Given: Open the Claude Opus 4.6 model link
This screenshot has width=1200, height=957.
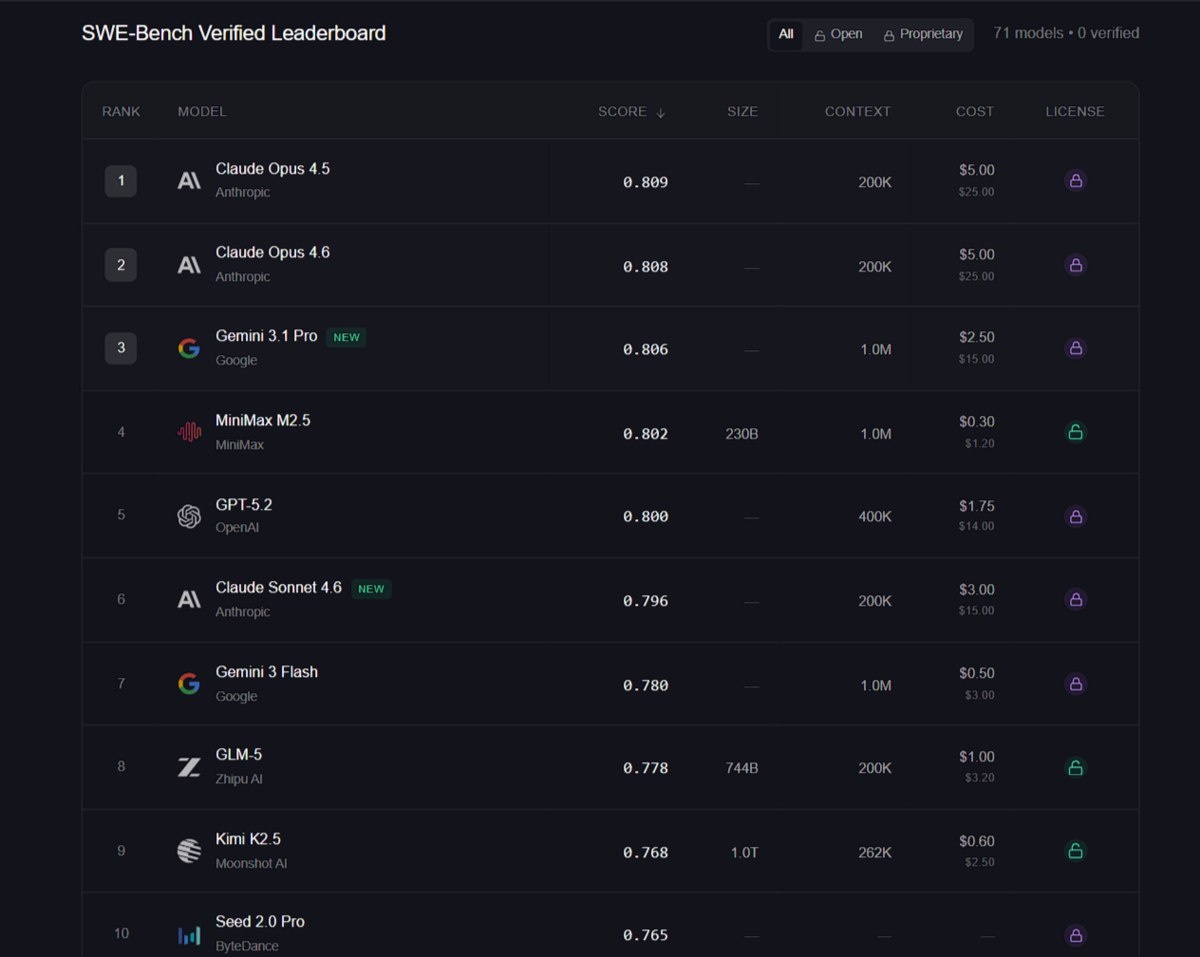Looking at the screenshot, I should (272, 252).
